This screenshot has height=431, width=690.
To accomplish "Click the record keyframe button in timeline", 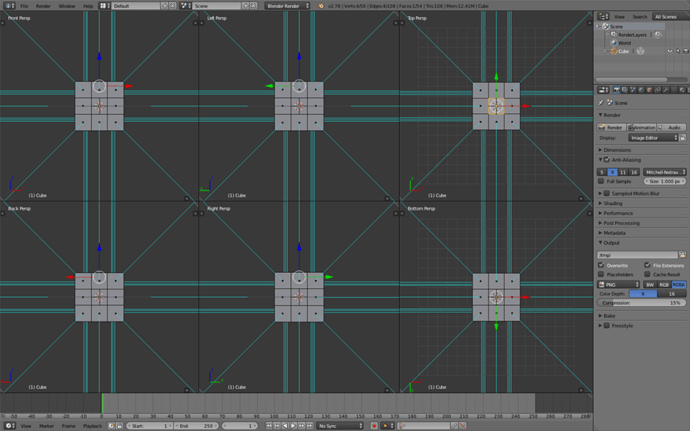I will (x=374, y=425).
